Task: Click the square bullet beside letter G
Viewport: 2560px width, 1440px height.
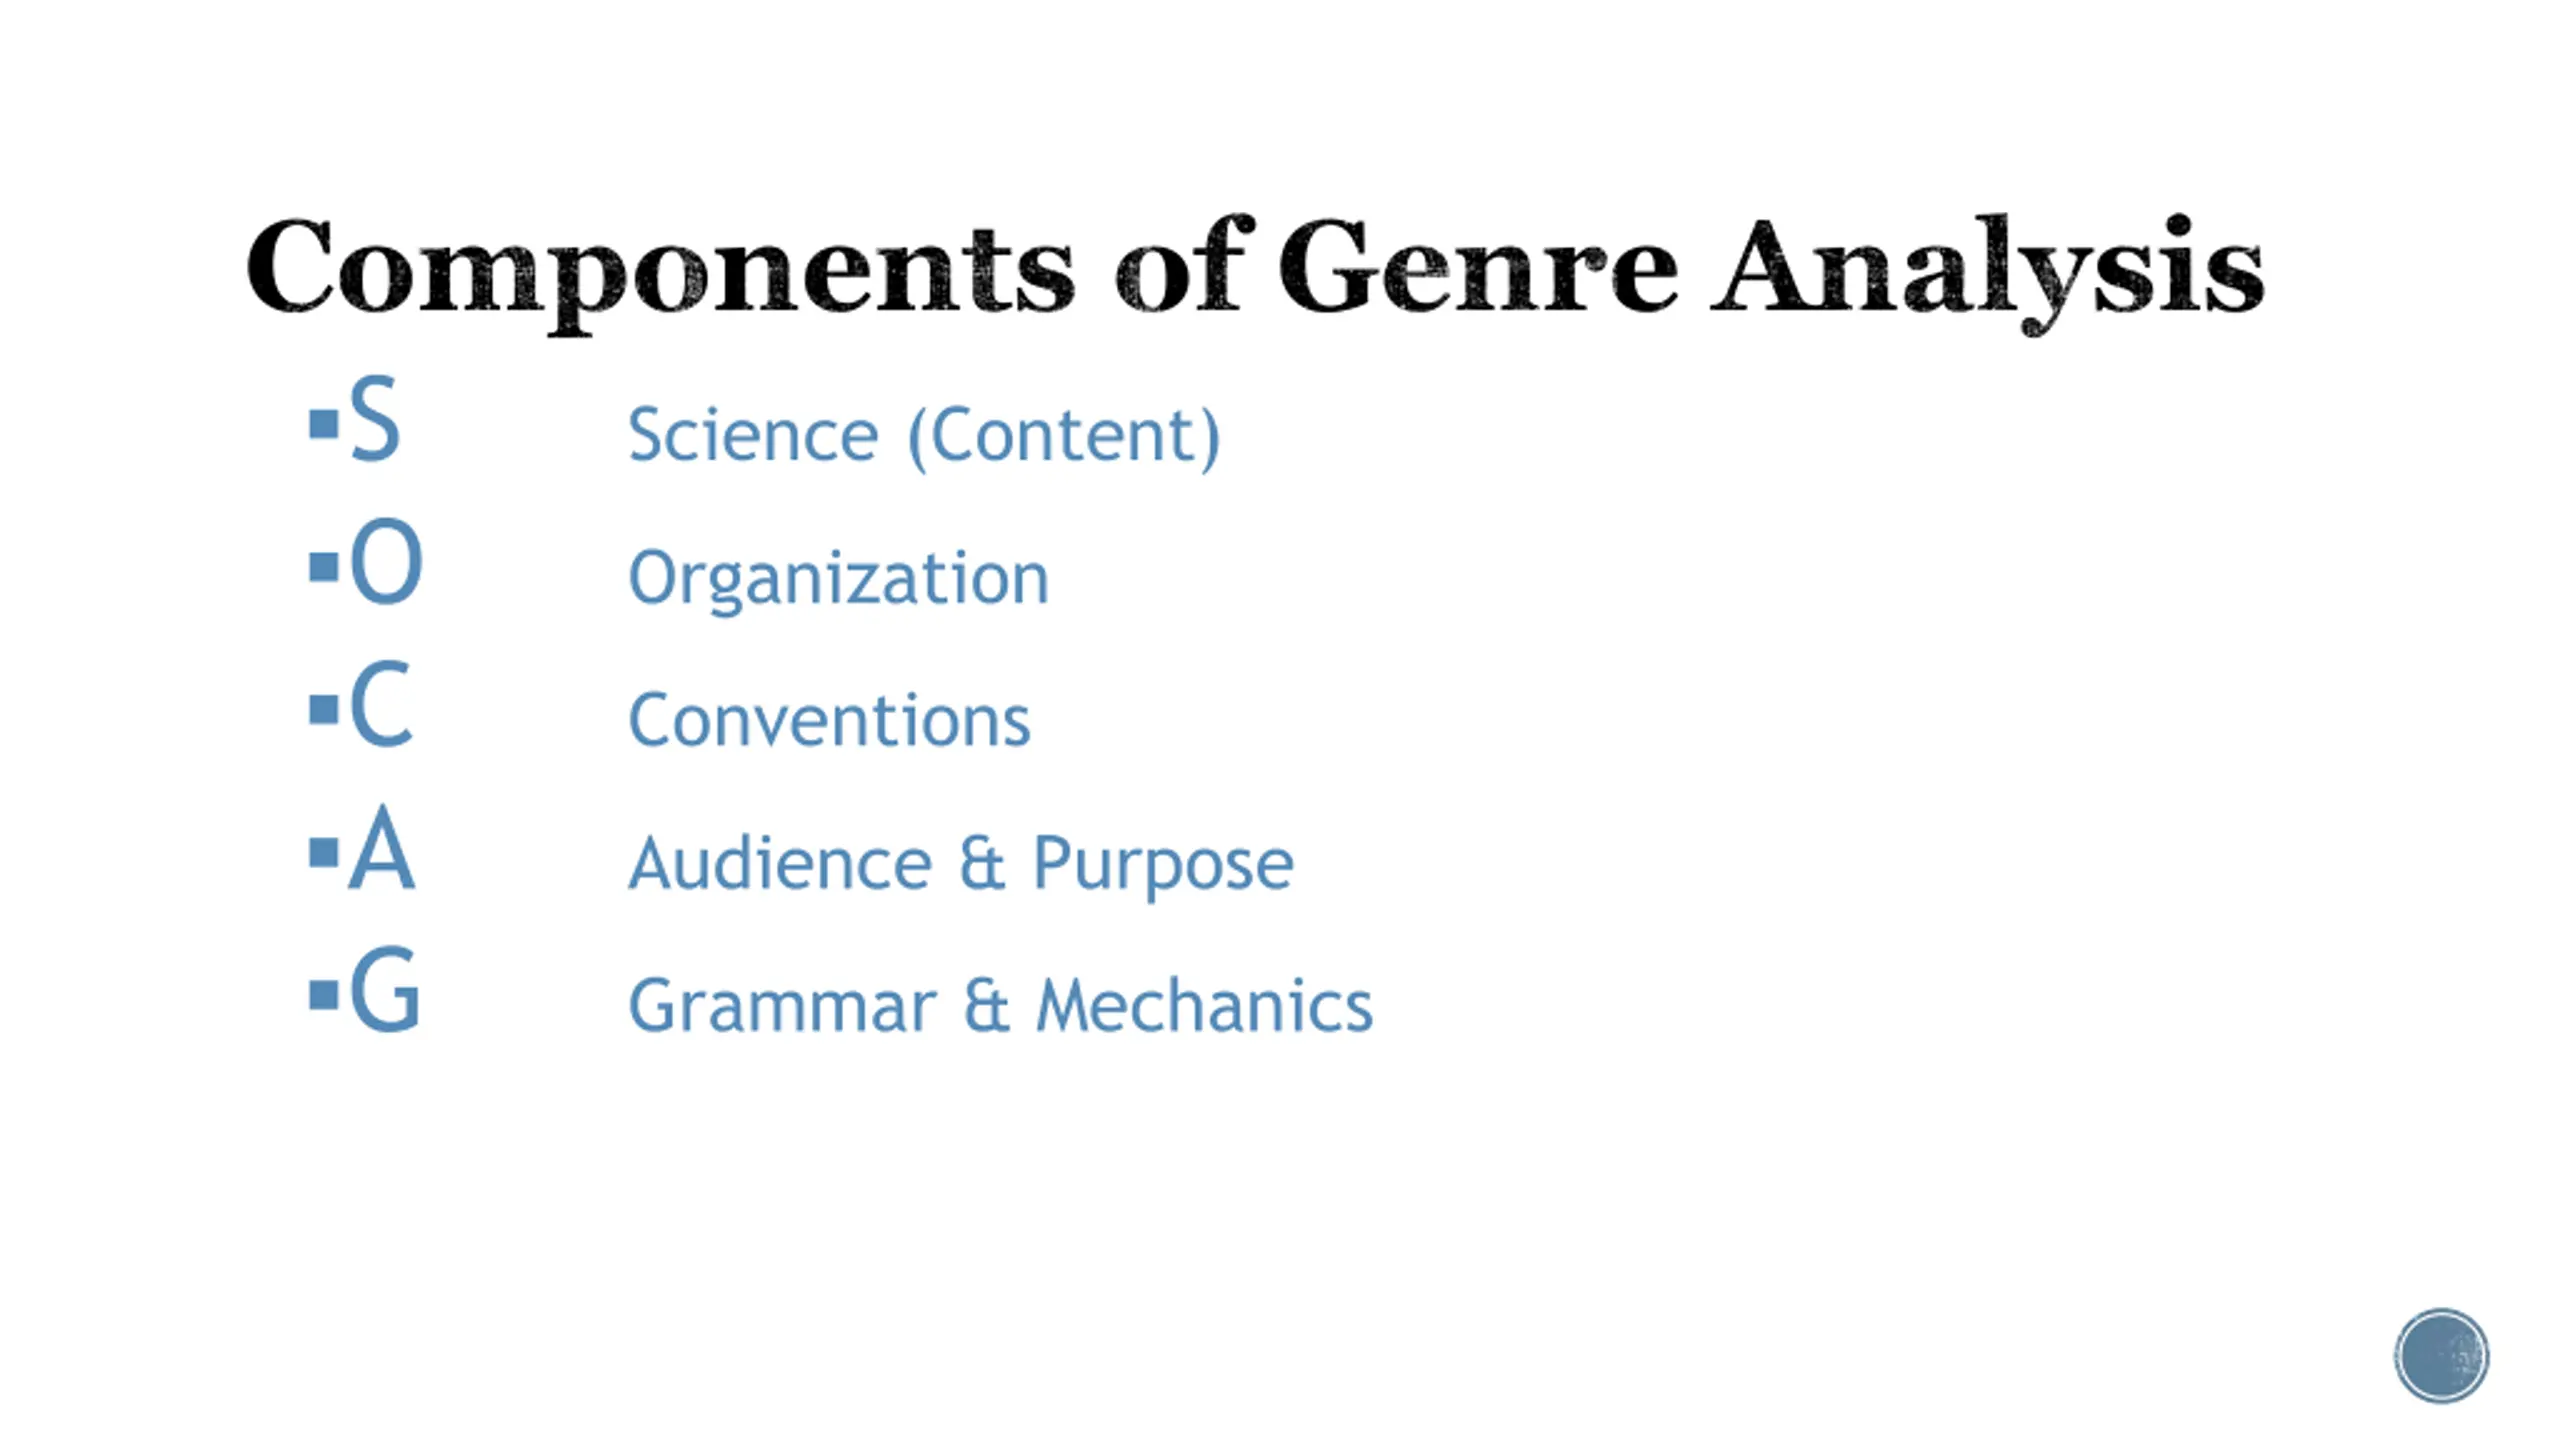Action: (324, 994)
